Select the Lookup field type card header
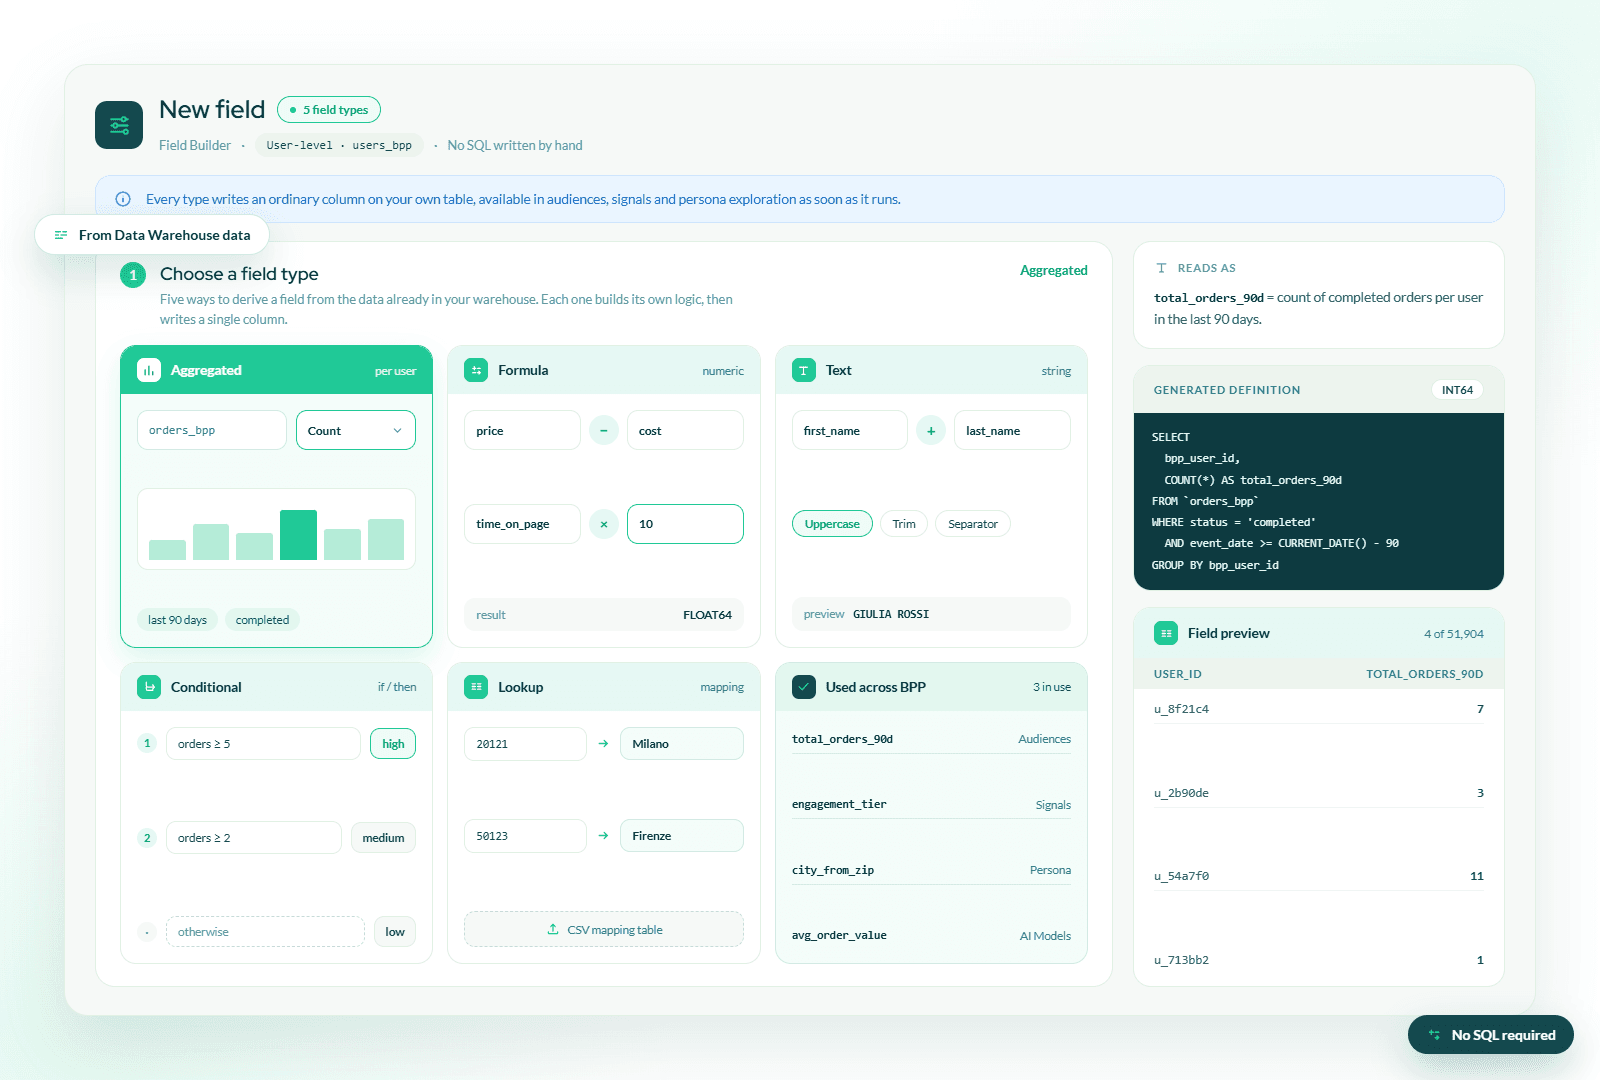 604,687
